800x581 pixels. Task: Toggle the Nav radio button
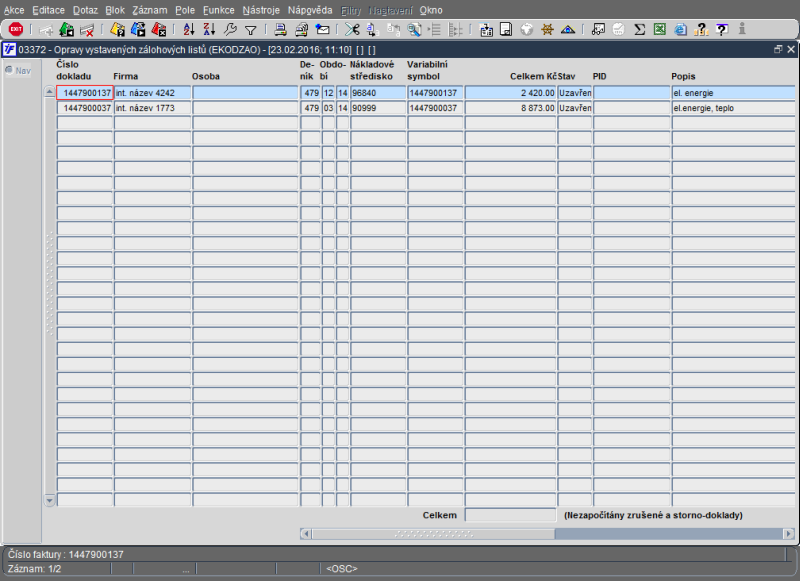click(x=9, y=70)
